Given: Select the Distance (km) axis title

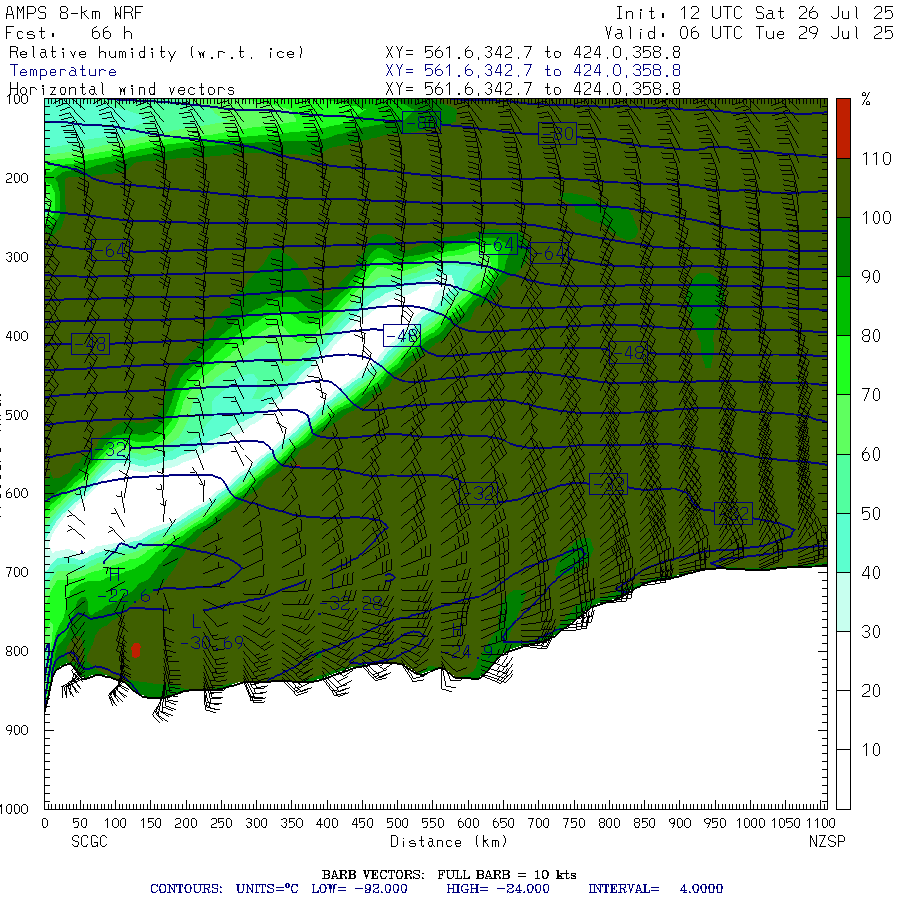Looking at the screenshot, I should pos(449,841).
